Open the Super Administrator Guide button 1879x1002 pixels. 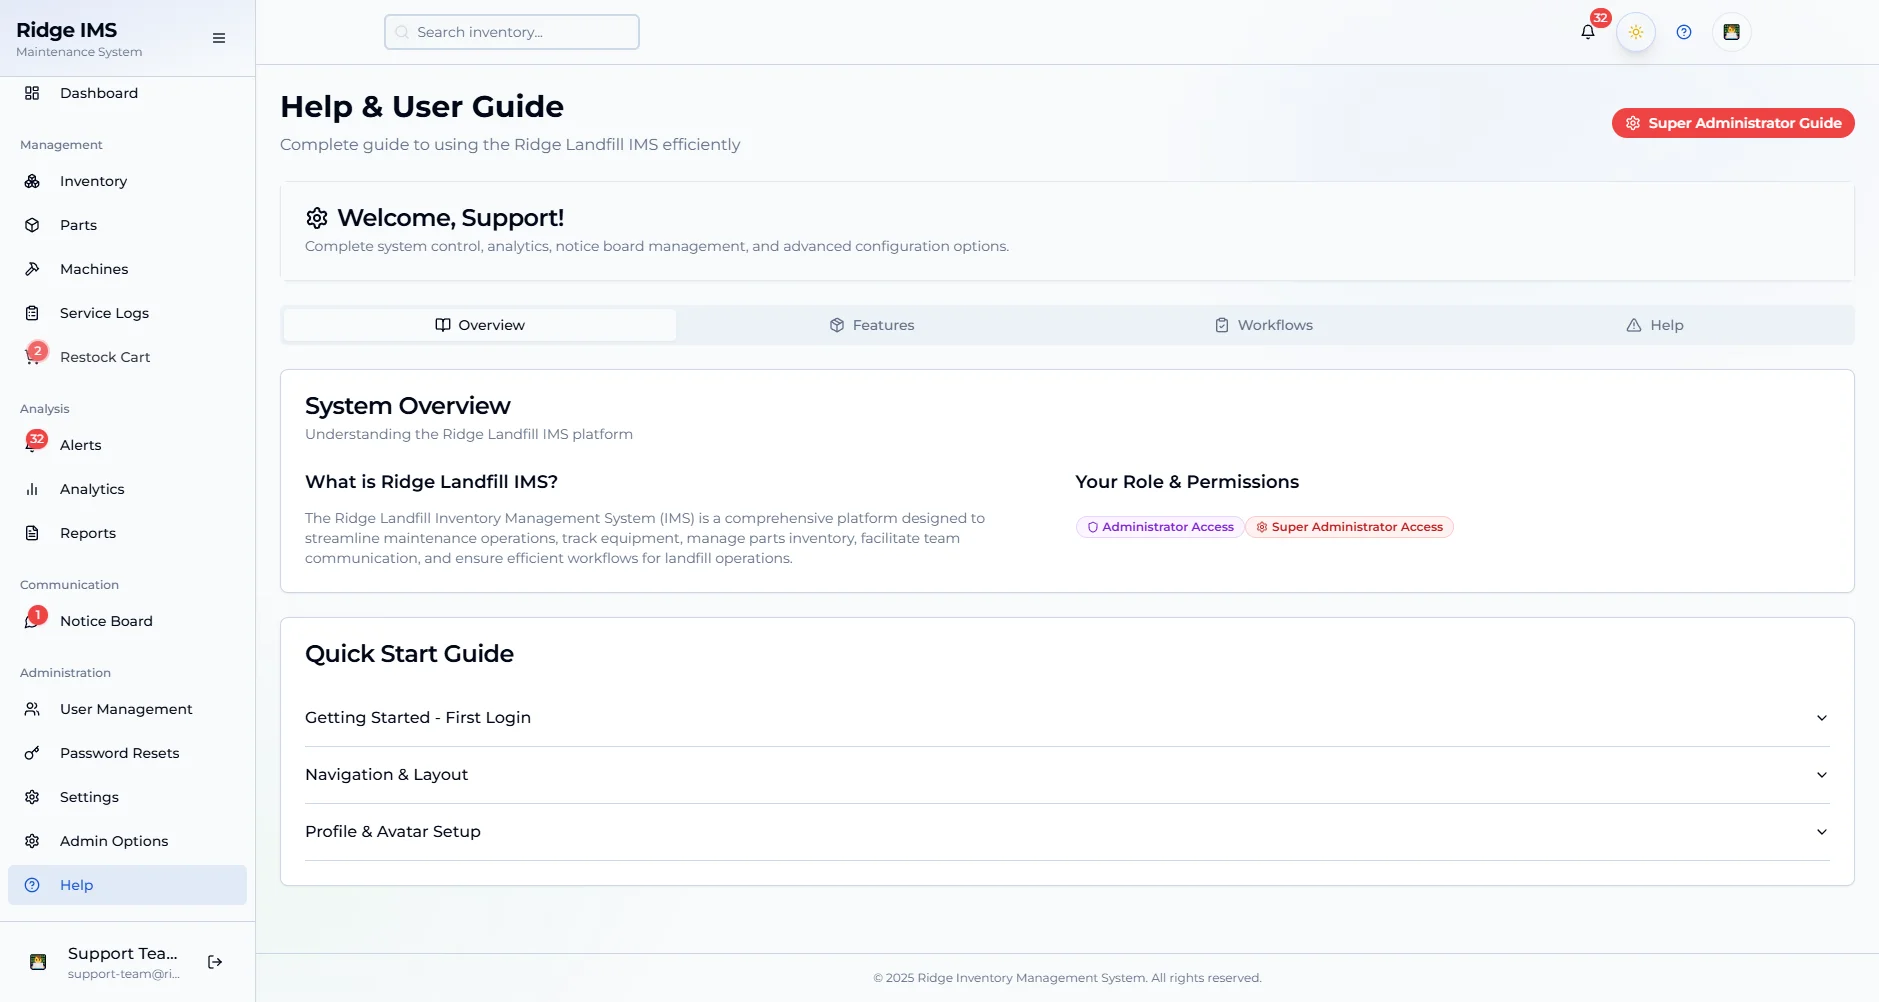click(1733, 123)
